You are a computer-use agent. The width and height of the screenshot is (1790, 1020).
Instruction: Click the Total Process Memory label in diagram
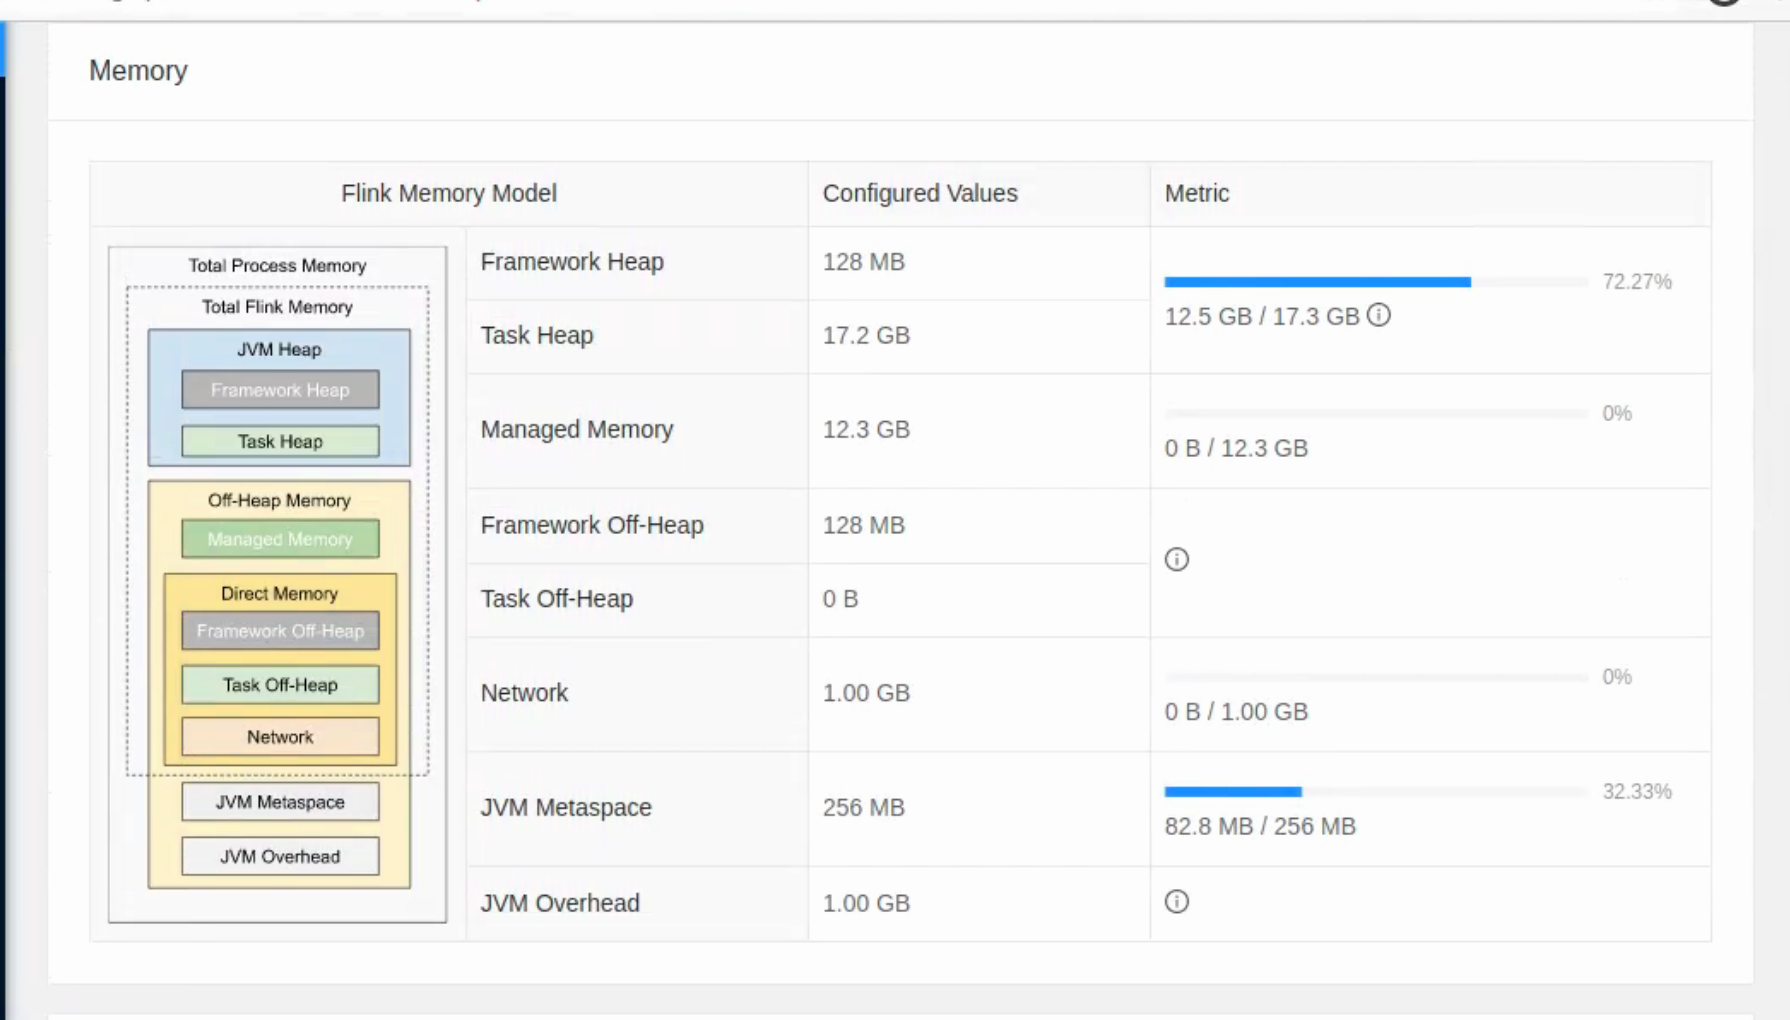point(277,266)
